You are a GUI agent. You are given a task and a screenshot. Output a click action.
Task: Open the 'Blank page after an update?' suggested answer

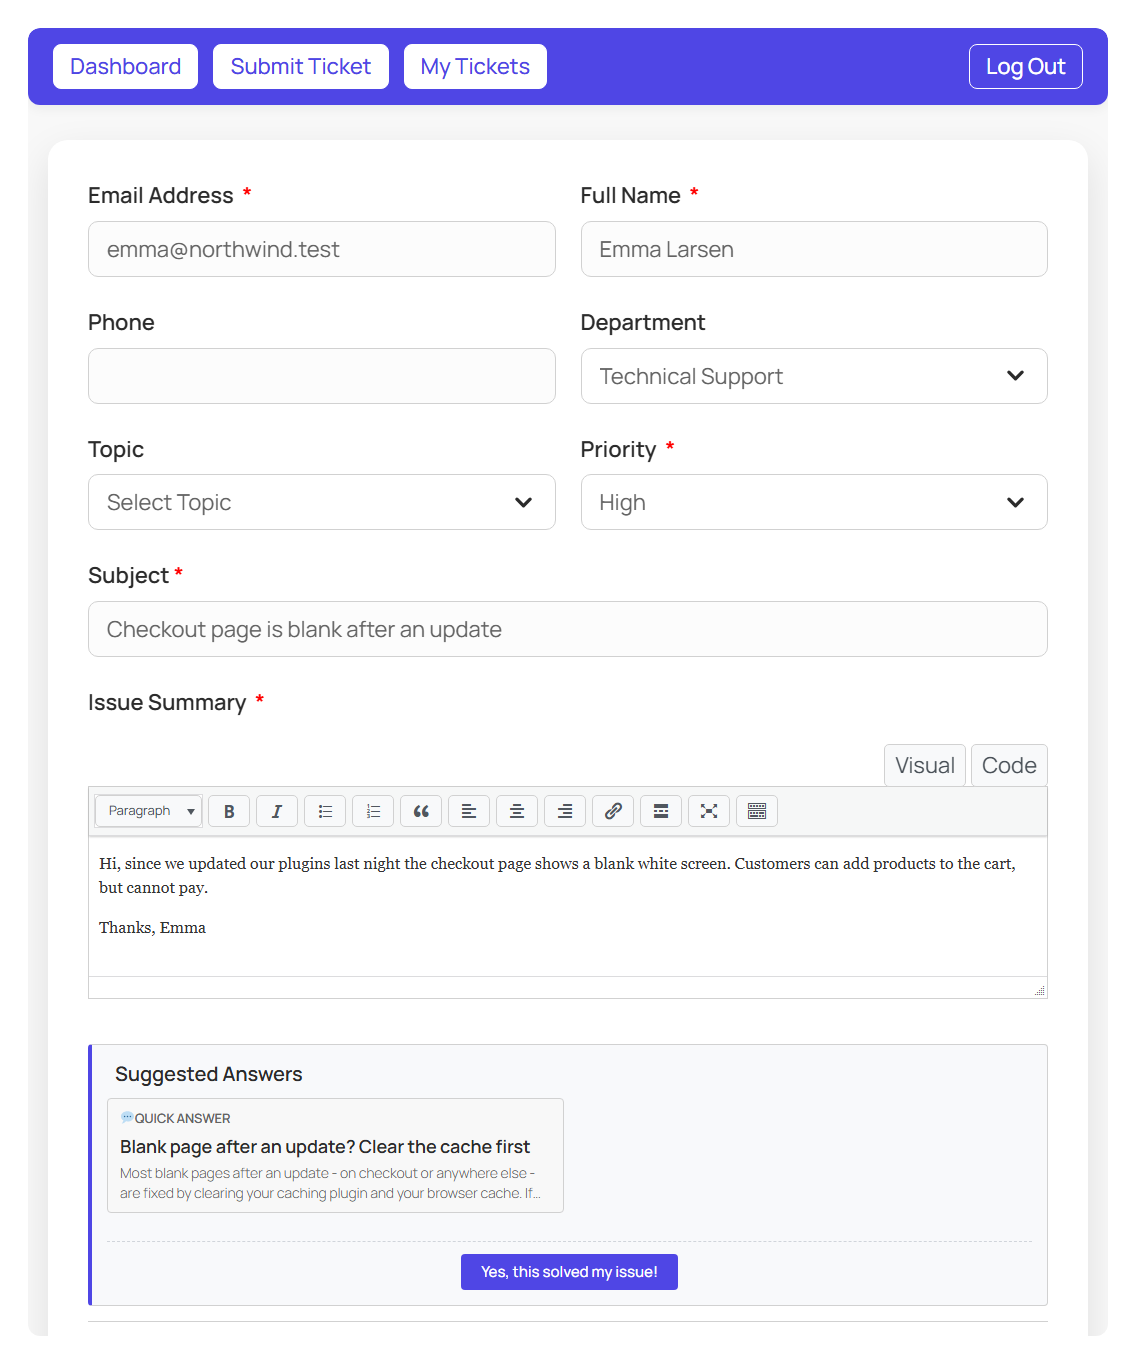335,1155
